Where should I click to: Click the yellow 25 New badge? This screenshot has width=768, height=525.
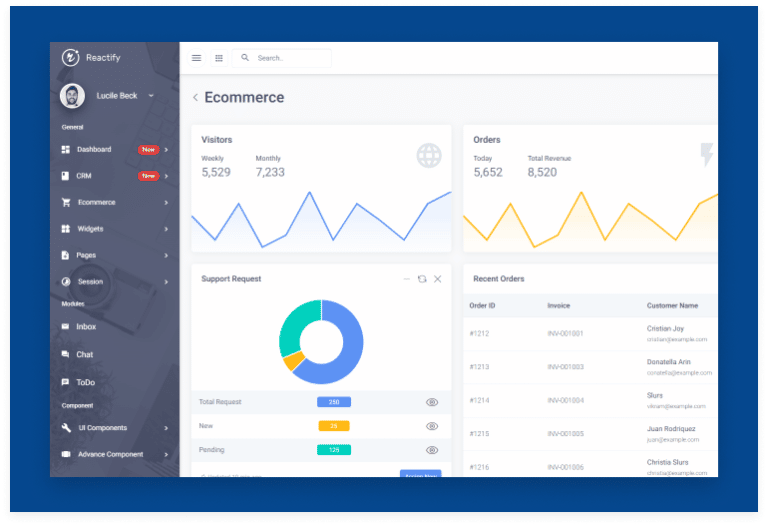click(334, 426)
